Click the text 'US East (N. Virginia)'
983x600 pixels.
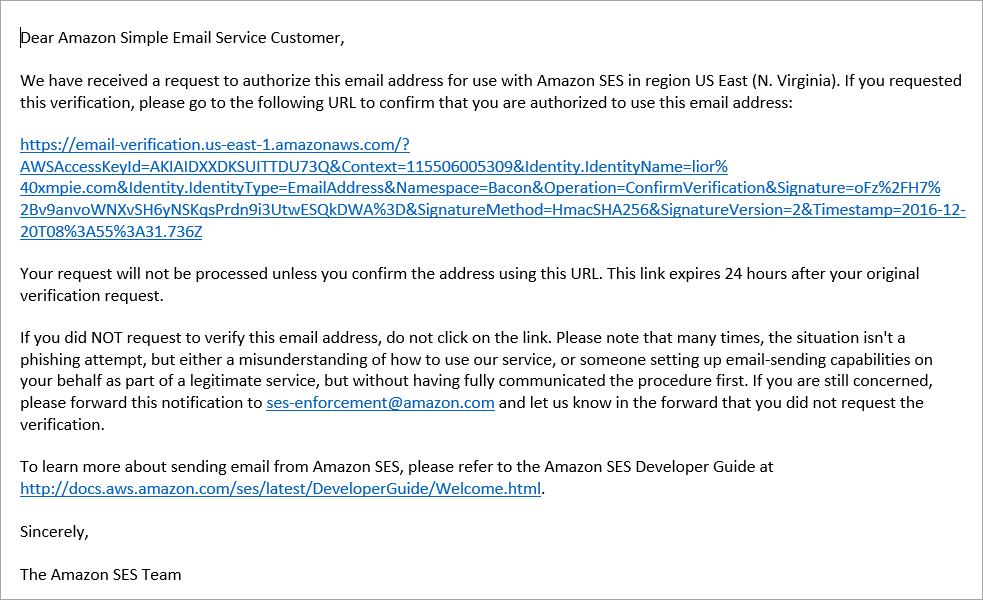tap(765, 81)
